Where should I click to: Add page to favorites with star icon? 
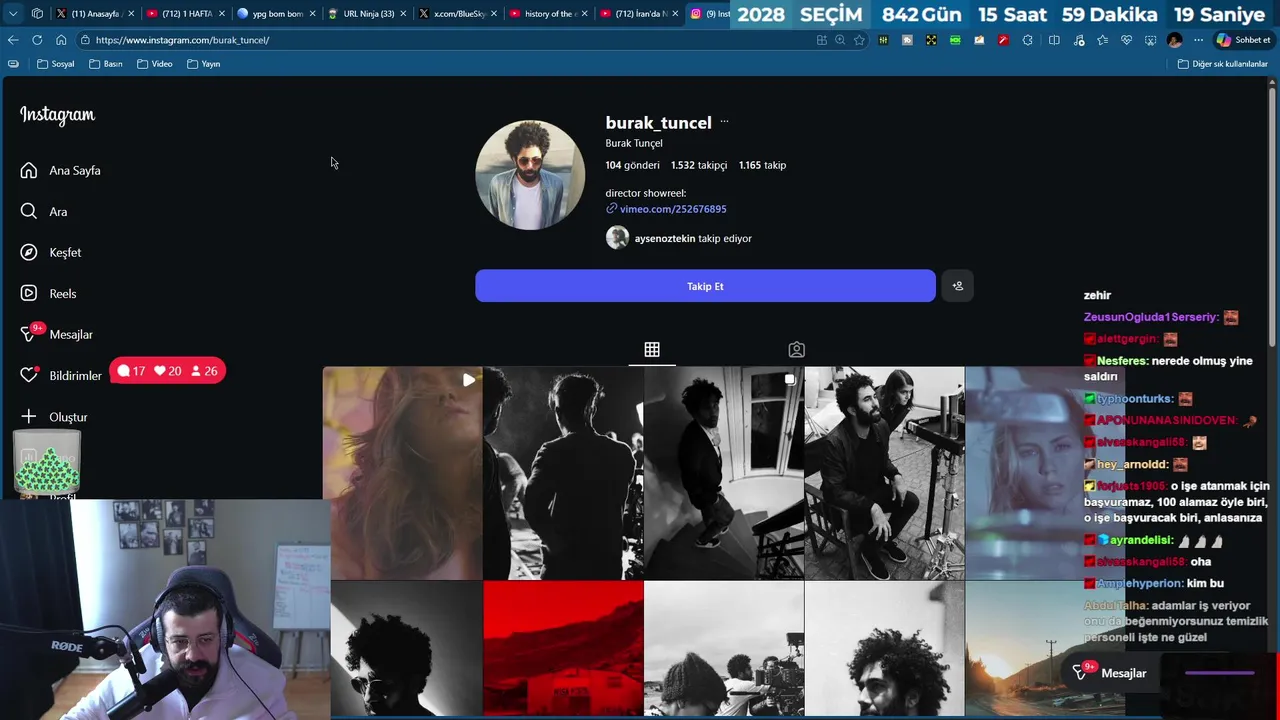[x=859, y=40]
